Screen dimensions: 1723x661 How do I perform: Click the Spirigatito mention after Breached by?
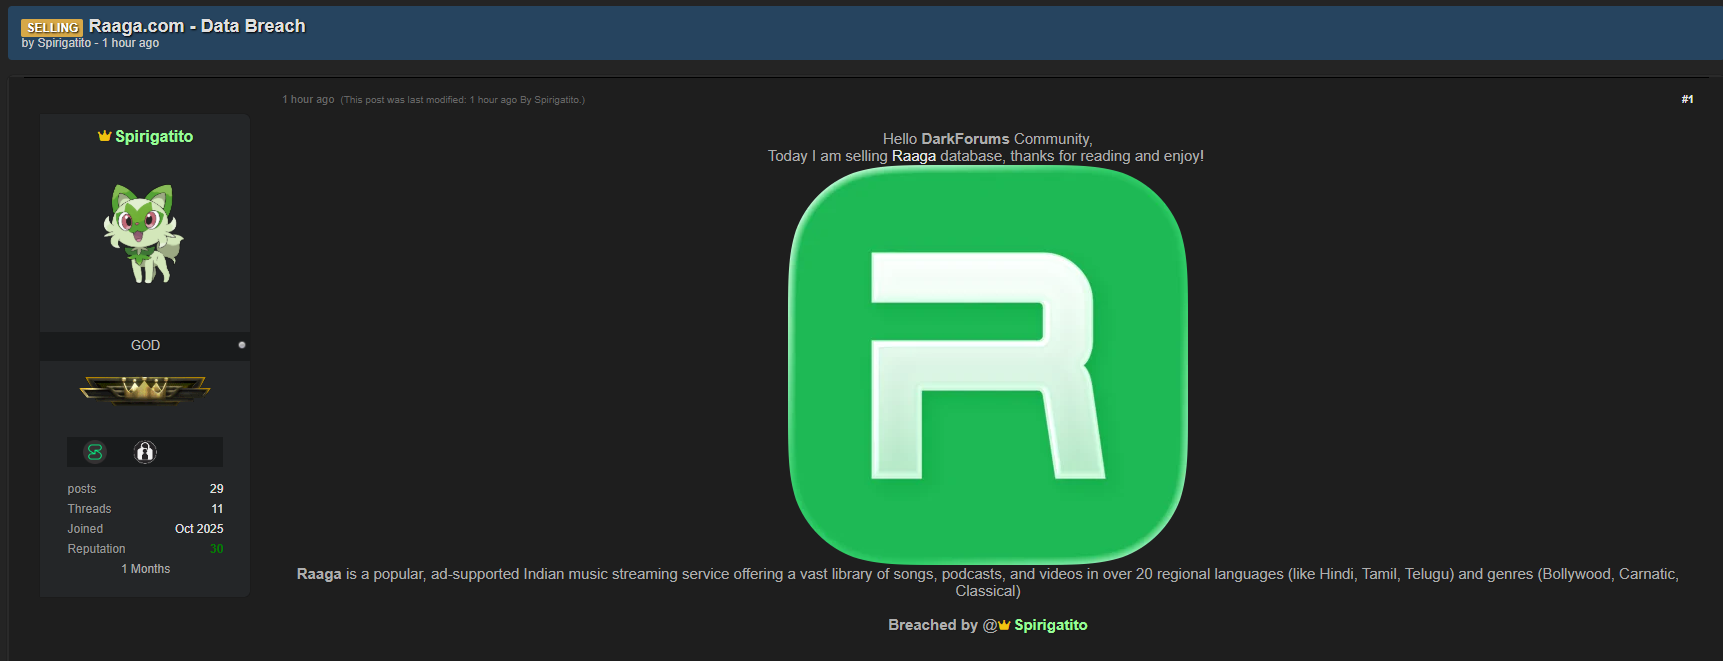point(1050,625)
